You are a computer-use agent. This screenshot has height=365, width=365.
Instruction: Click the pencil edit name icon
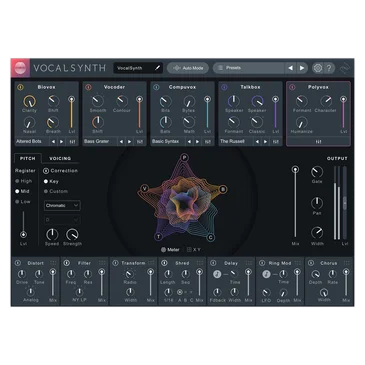(x=158, y=68)
